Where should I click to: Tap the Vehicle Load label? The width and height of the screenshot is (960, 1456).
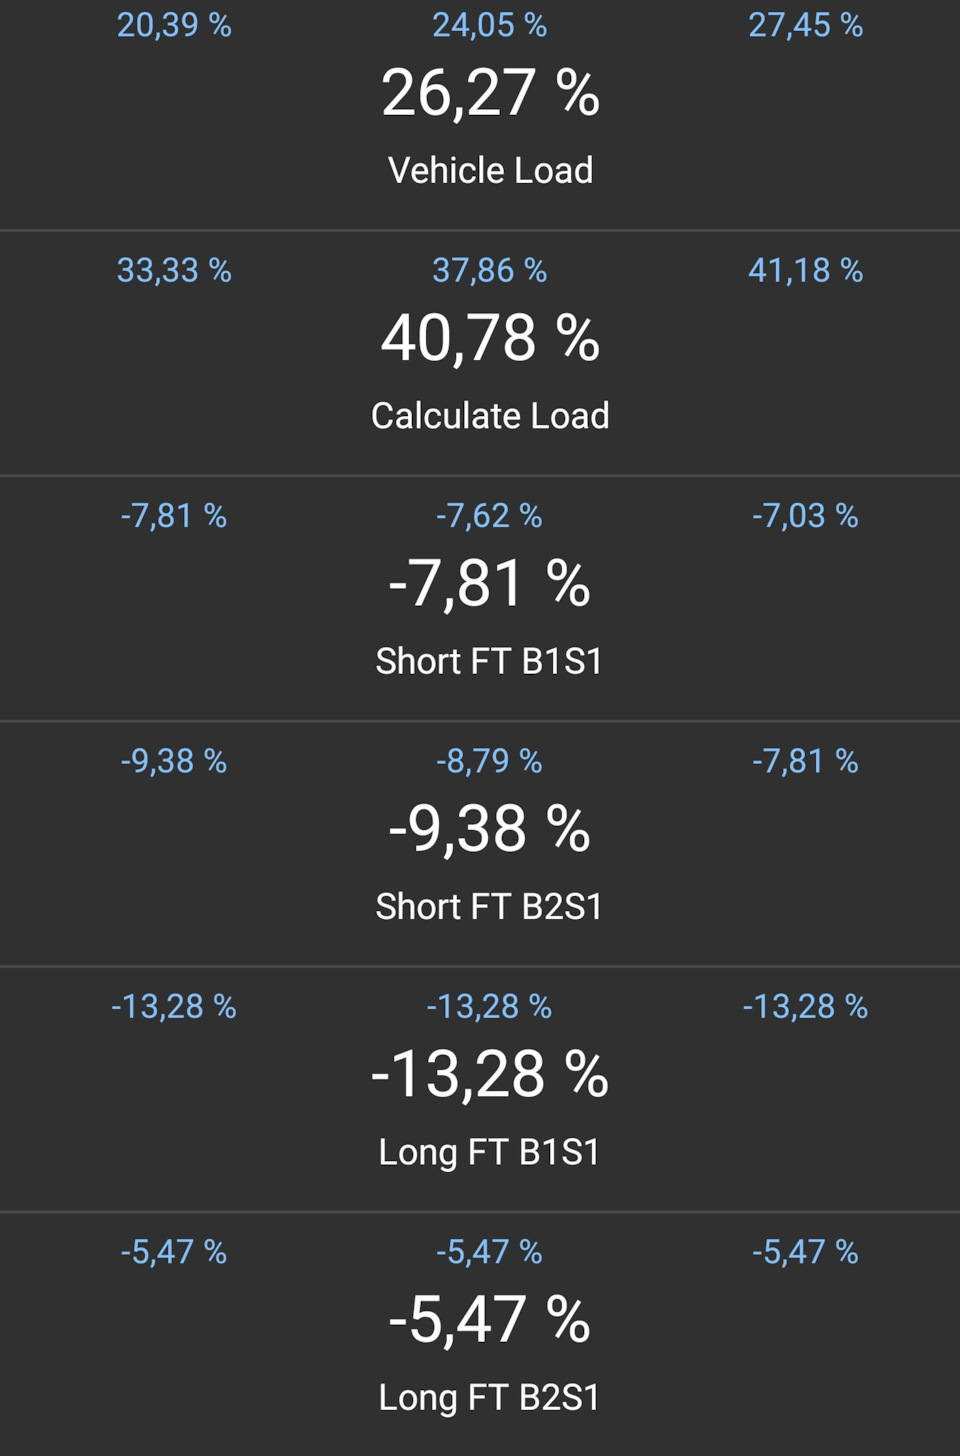pyautogui.click(x=490, y=170)
